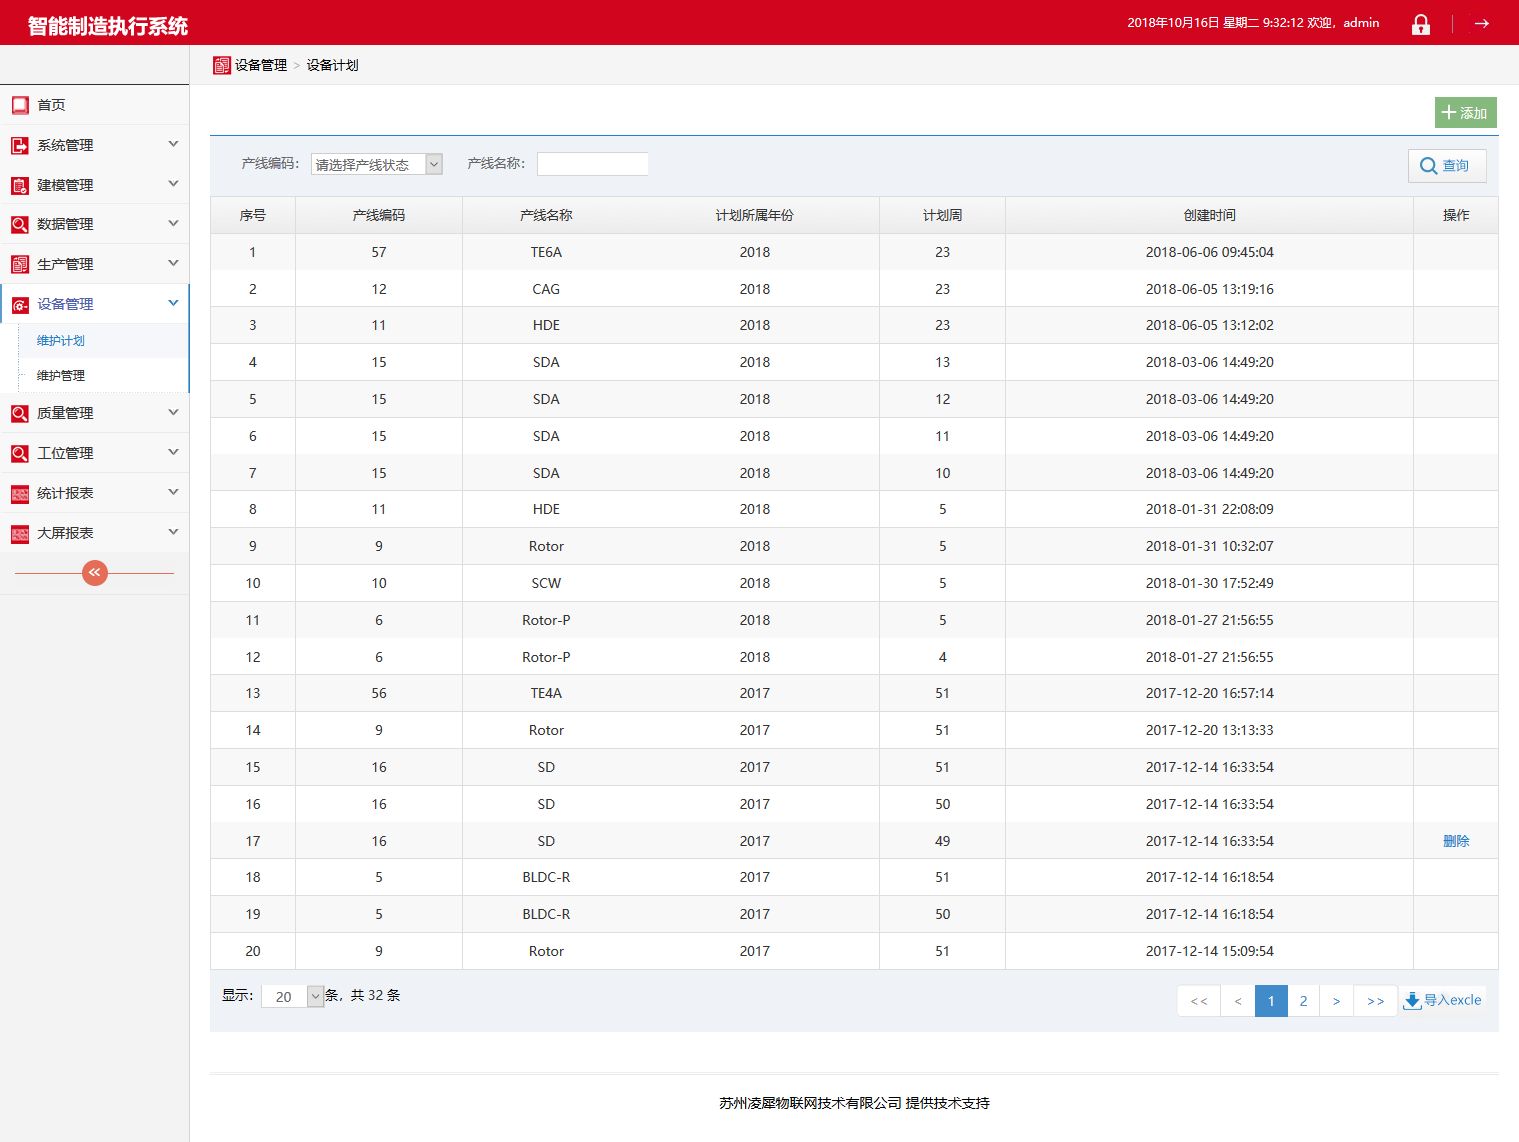The image size is (1519, 1142).
Task: Click the 删除 link in row 17
Action: pos(1456,841)
